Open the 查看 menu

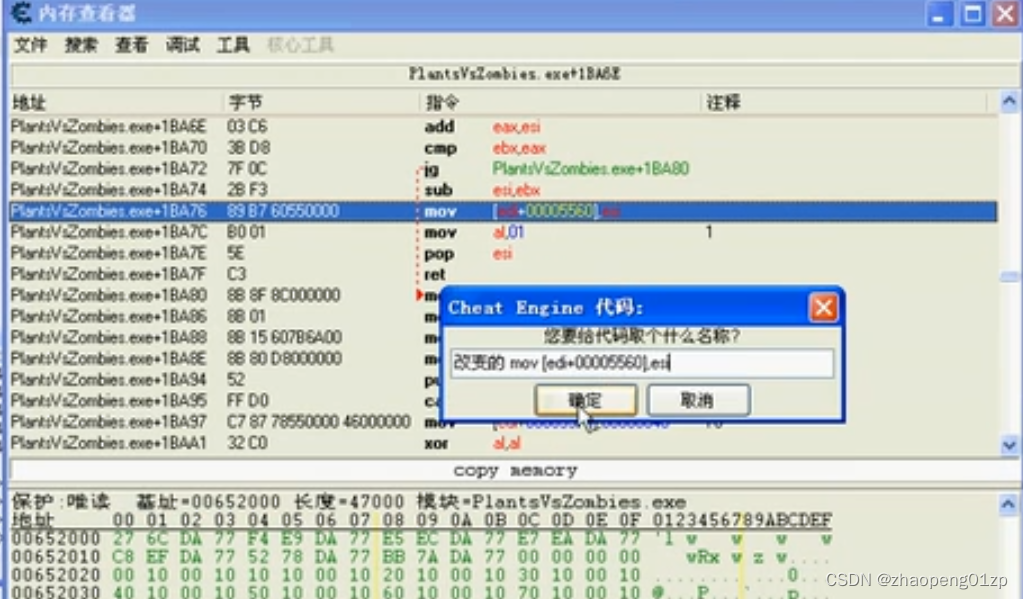click(x=132, y=45)
